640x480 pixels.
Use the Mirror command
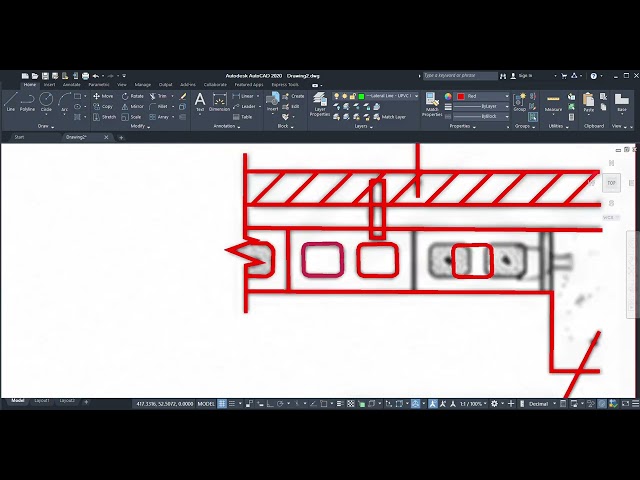pos(133,107)
